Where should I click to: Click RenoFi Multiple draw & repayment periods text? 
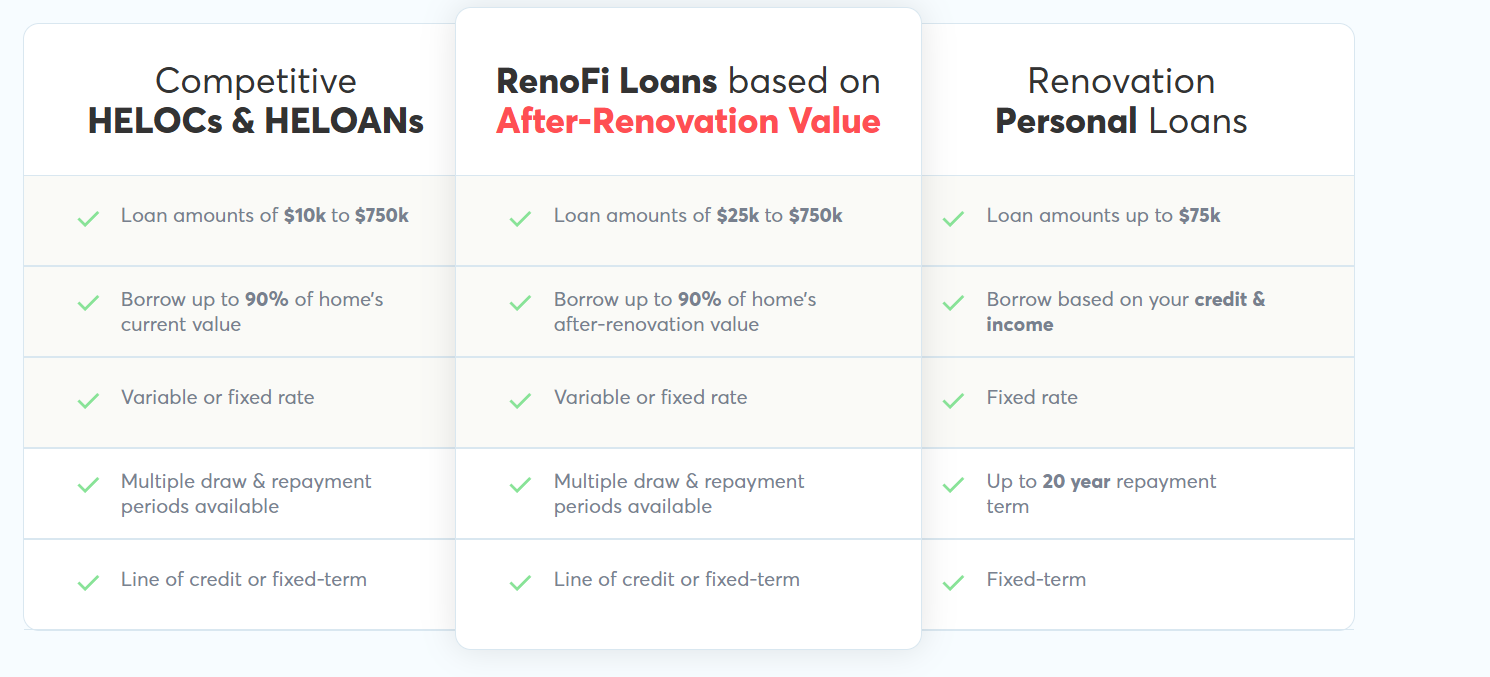click(678, 493)
